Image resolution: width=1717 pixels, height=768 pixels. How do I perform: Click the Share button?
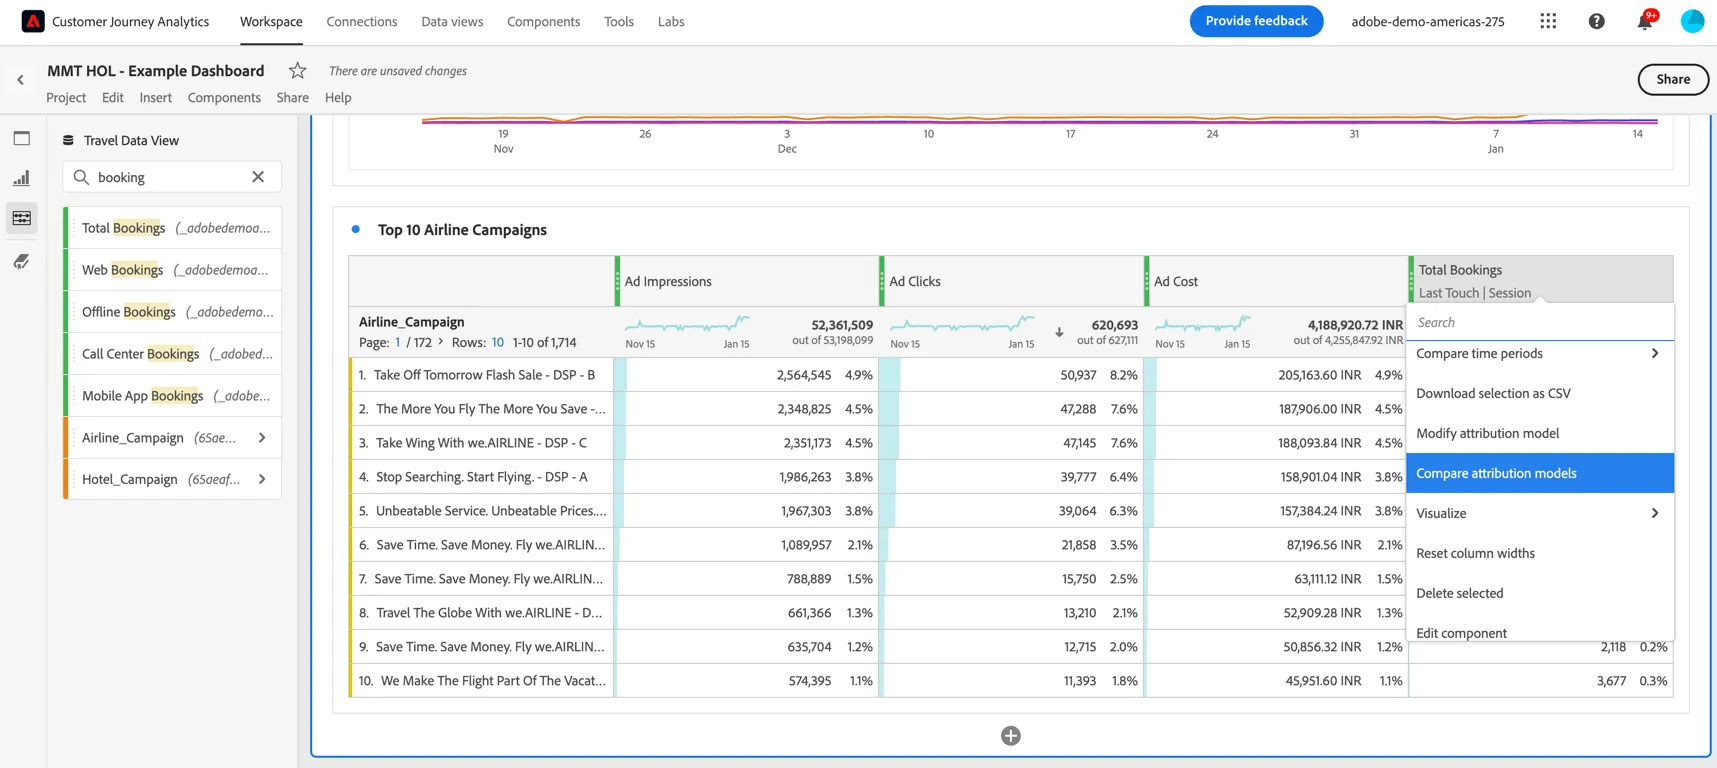pos(1673,79)
